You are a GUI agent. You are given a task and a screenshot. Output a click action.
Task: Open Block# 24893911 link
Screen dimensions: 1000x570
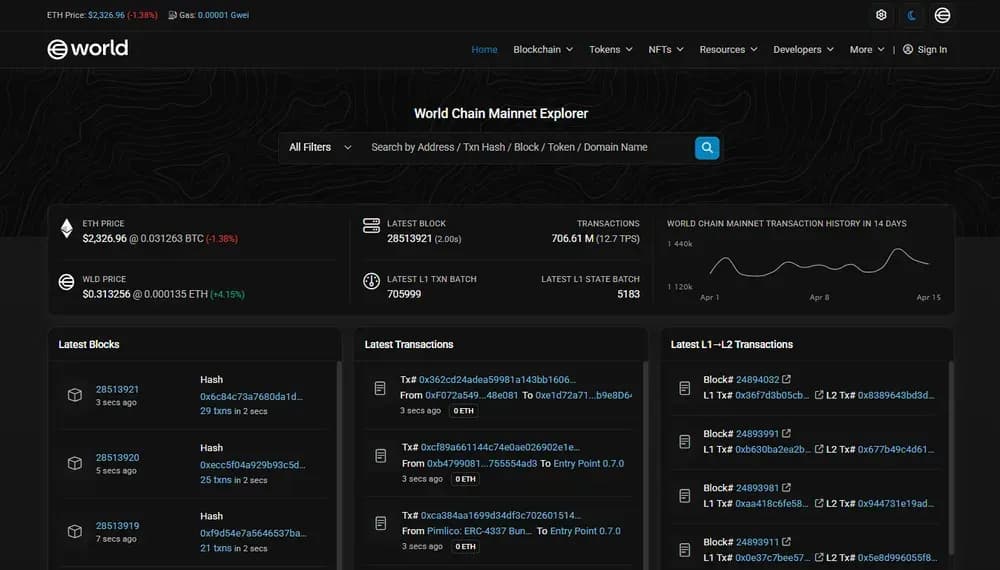[x=758, y=542]
